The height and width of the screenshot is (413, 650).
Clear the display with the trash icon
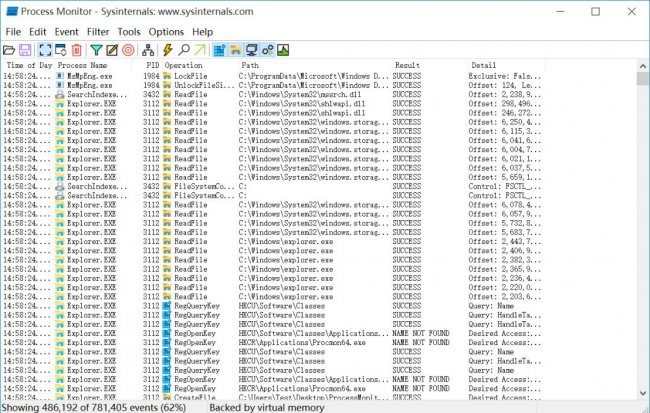click(77, 50)
